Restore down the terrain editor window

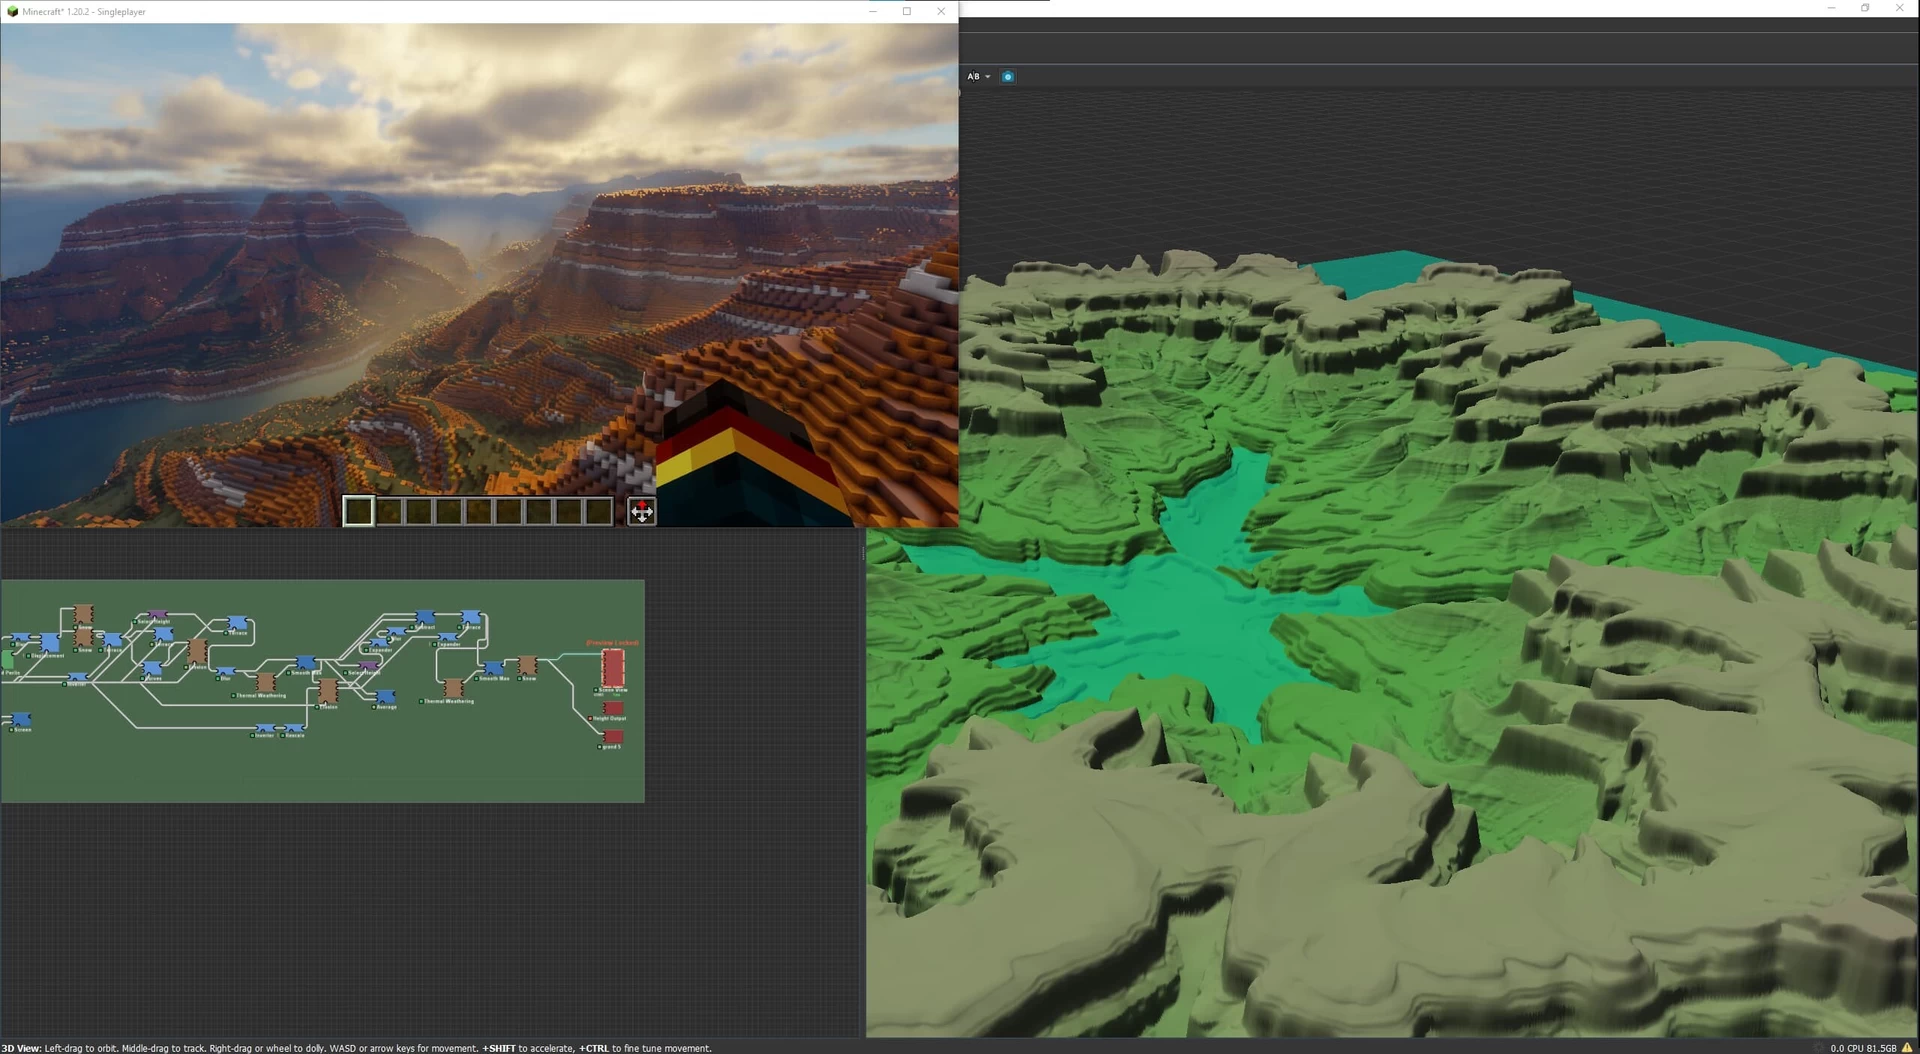point(1865,8)
